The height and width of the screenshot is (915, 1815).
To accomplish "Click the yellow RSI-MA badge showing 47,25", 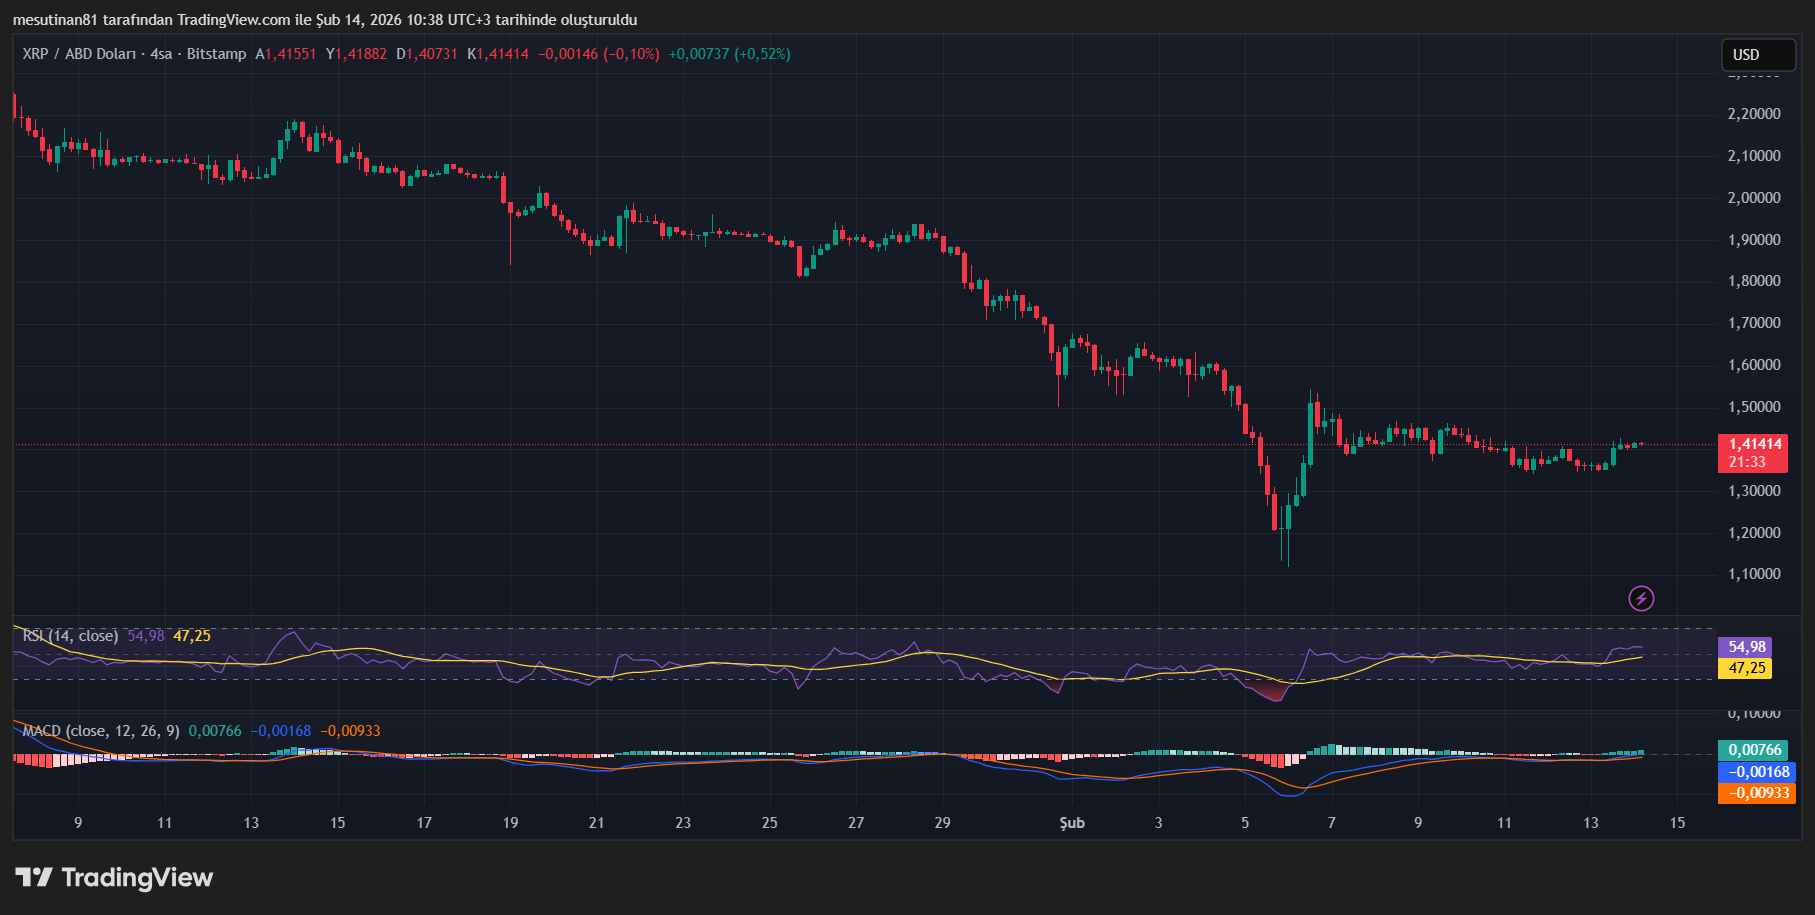I will (x=1746, y=668).
